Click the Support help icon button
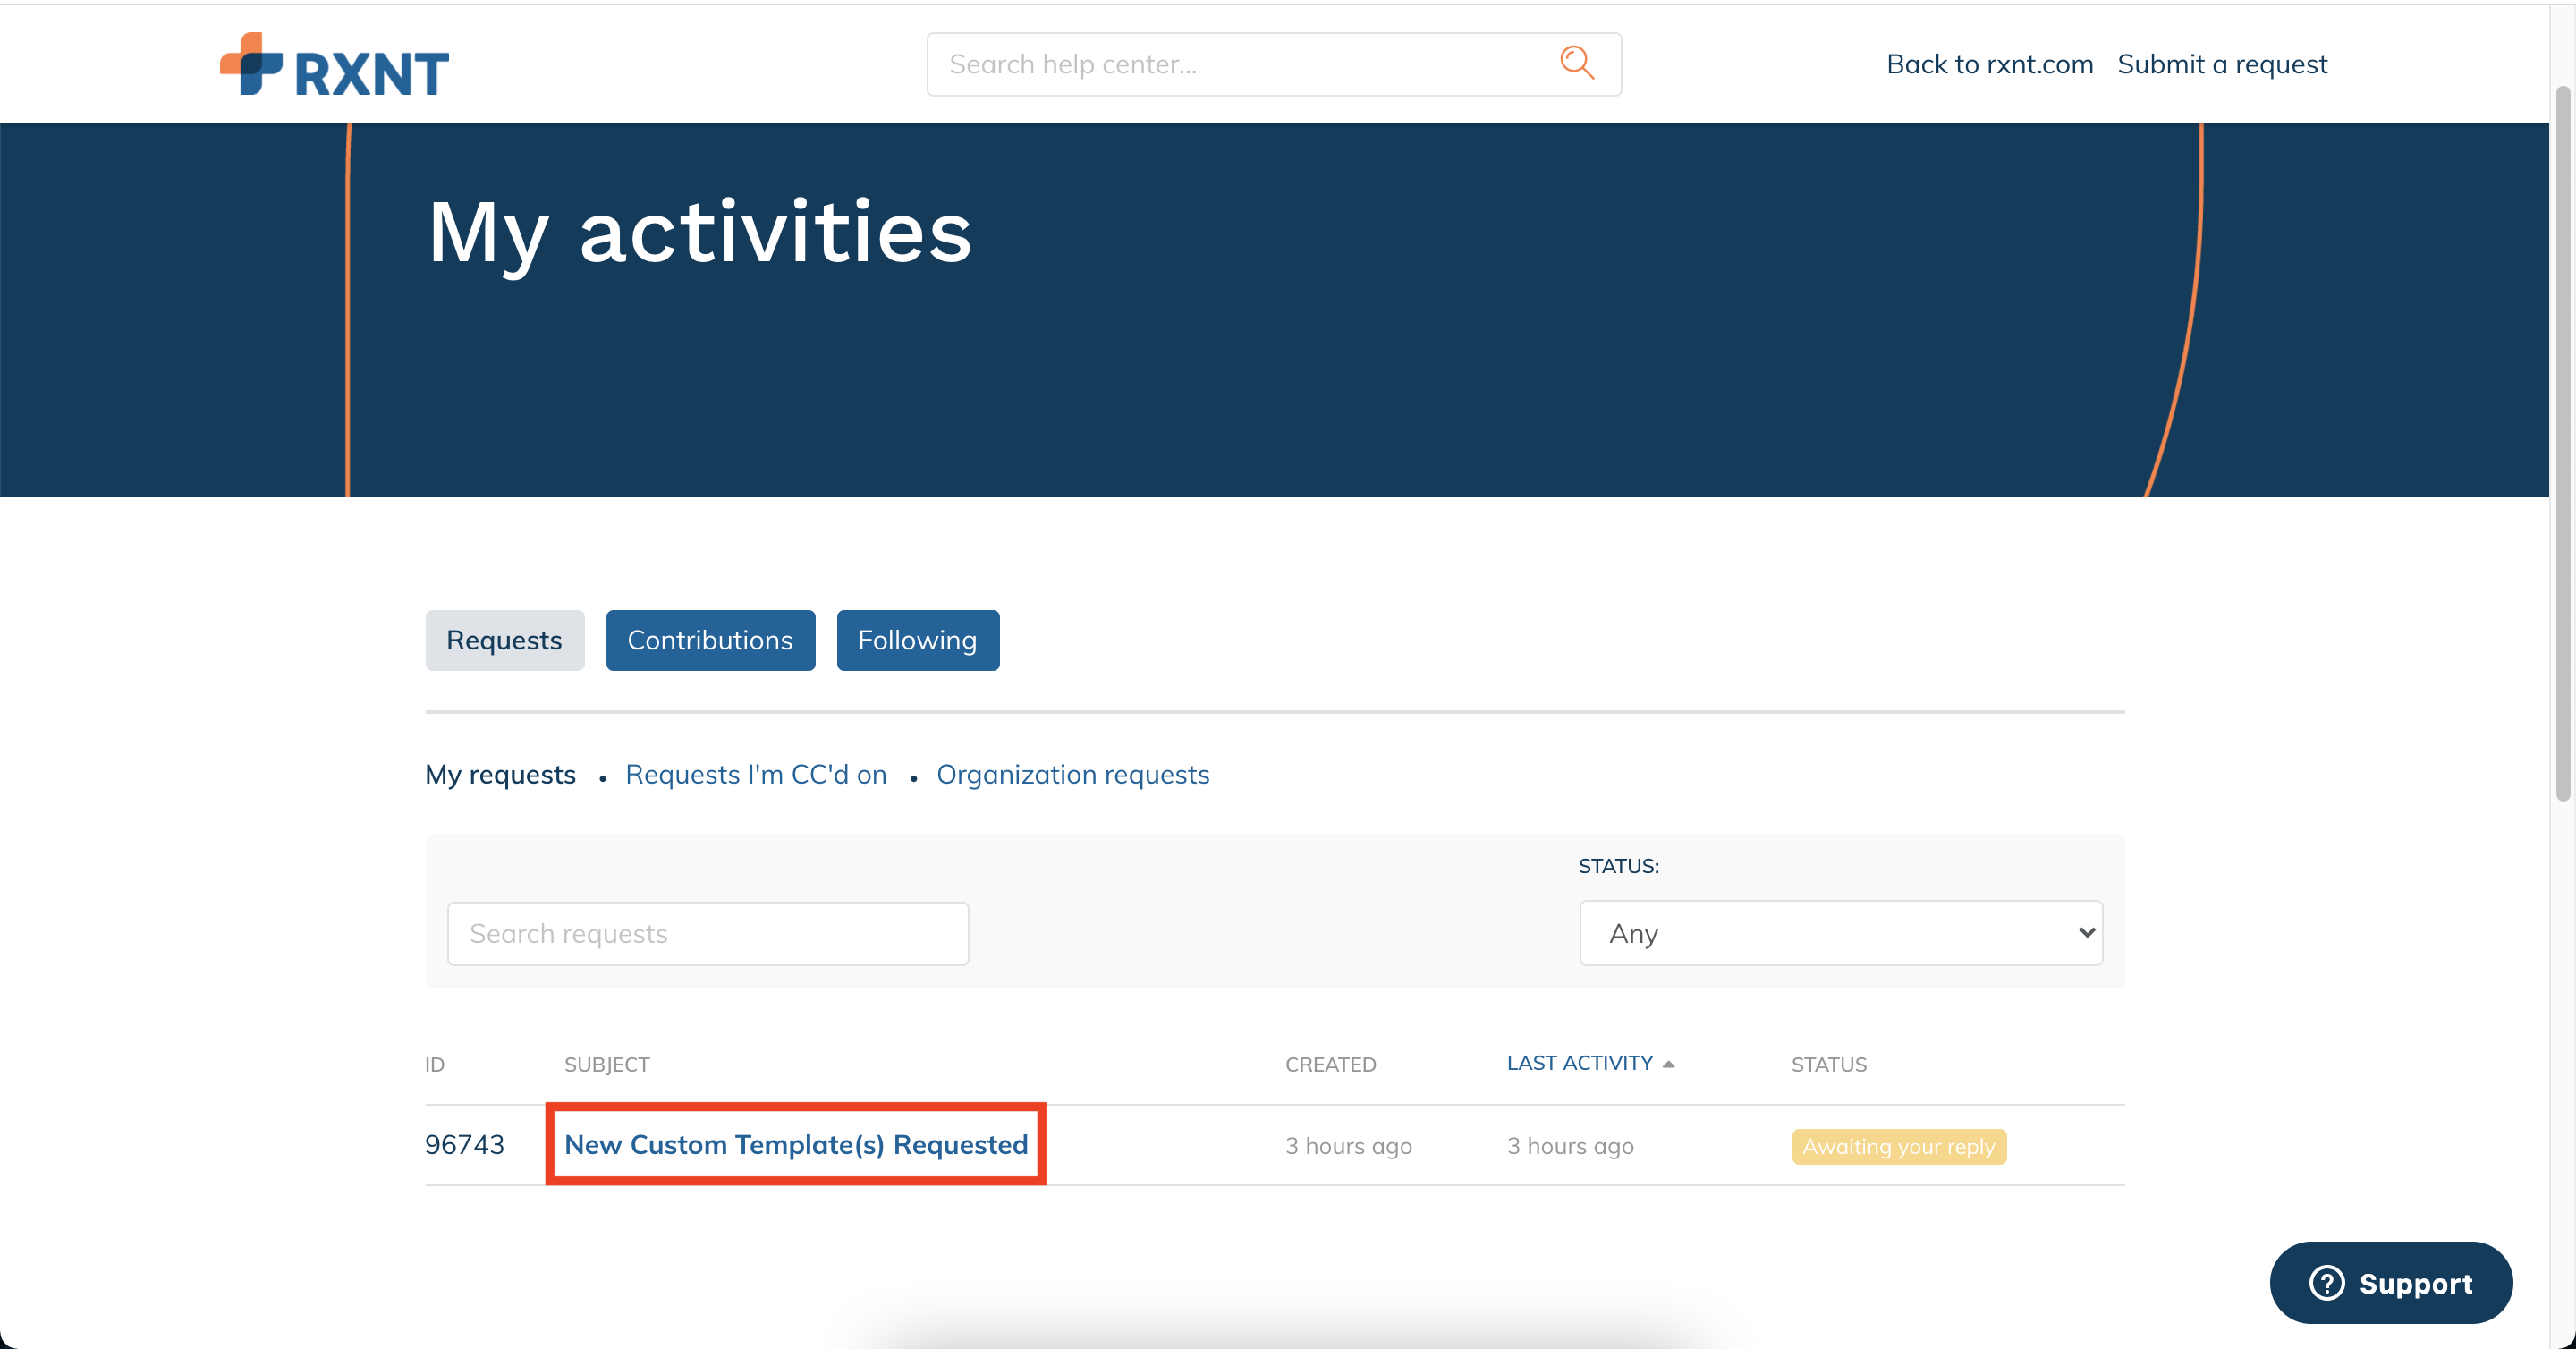Screen dimensions: 2576x1349 2390,1282
